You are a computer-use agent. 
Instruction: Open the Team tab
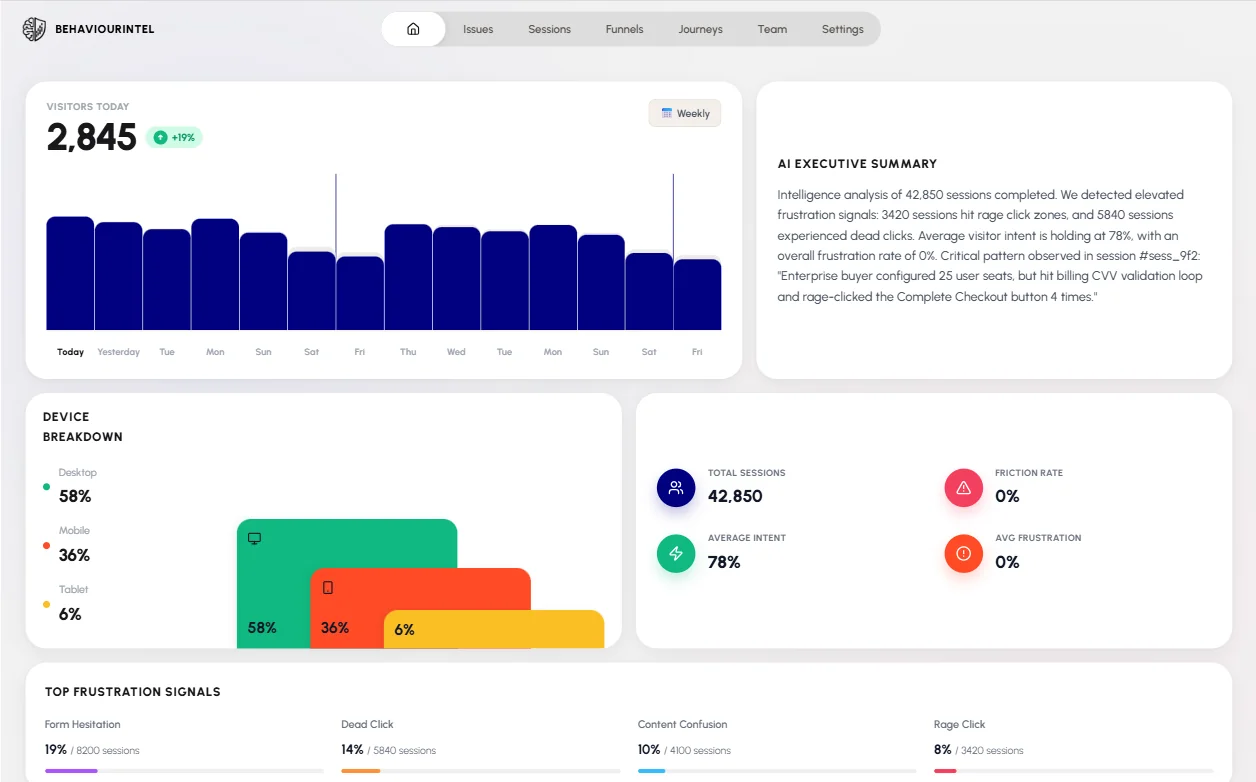[x=772, y=29]
